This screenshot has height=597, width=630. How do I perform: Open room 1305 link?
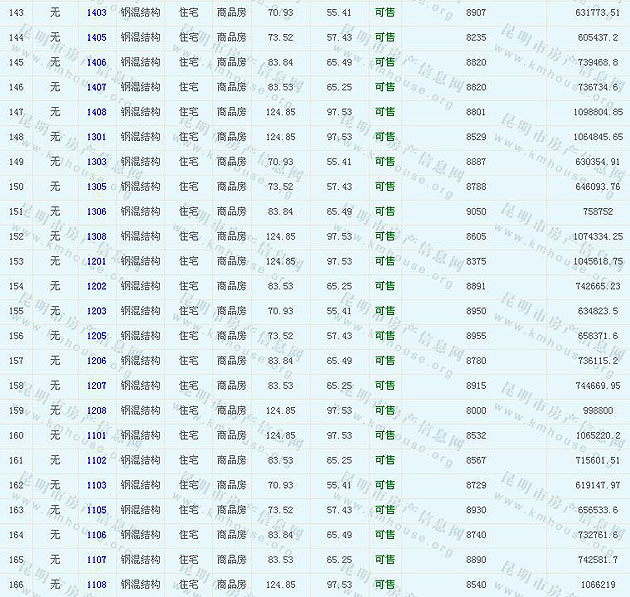click(97, 187)
